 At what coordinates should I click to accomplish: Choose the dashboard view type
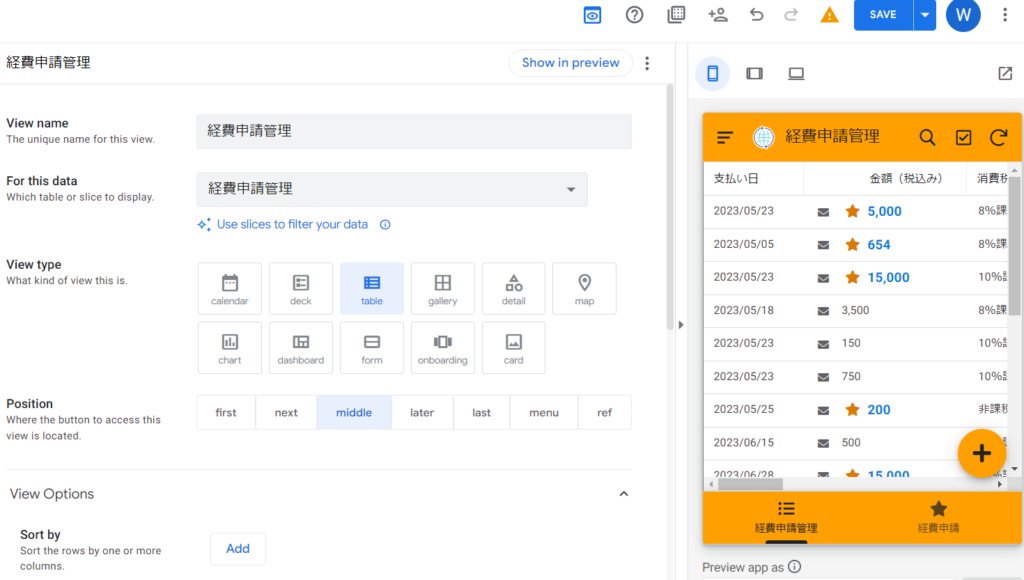pos(300,347)
